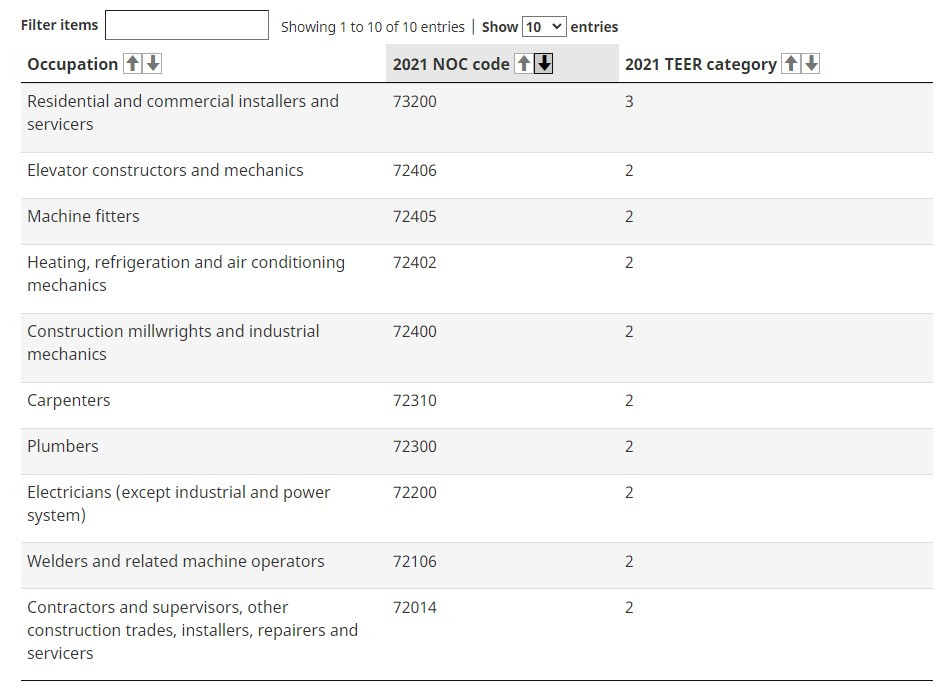The width and height of the screenshot is (950, 696).
Task: Sort TEER category descending arrow
Action: 811,64
